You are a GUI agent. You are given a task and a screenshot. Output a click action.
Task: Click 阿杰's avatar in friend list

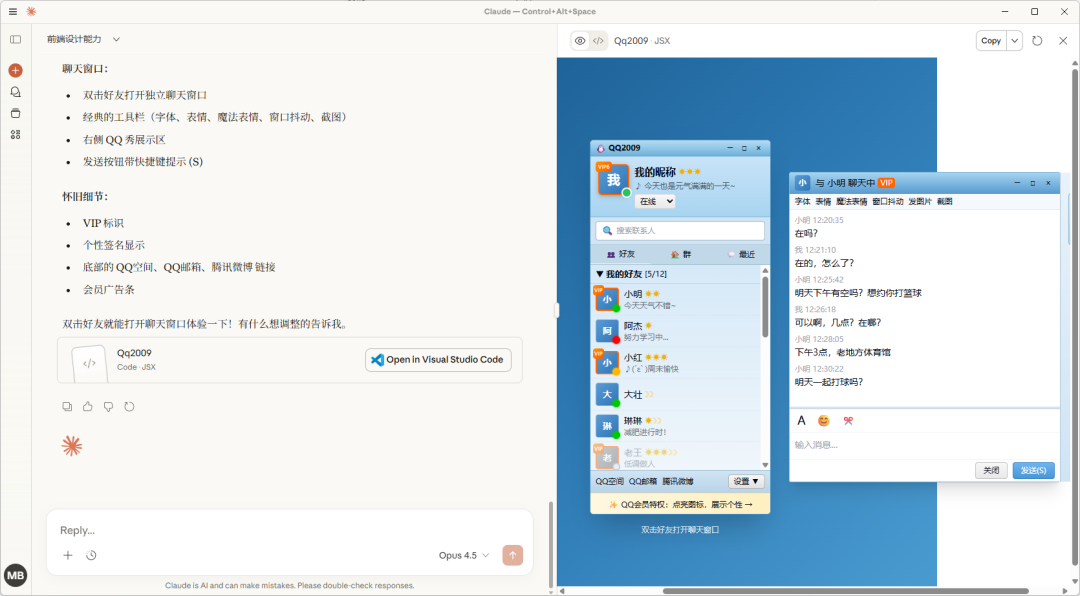point(607,331)
